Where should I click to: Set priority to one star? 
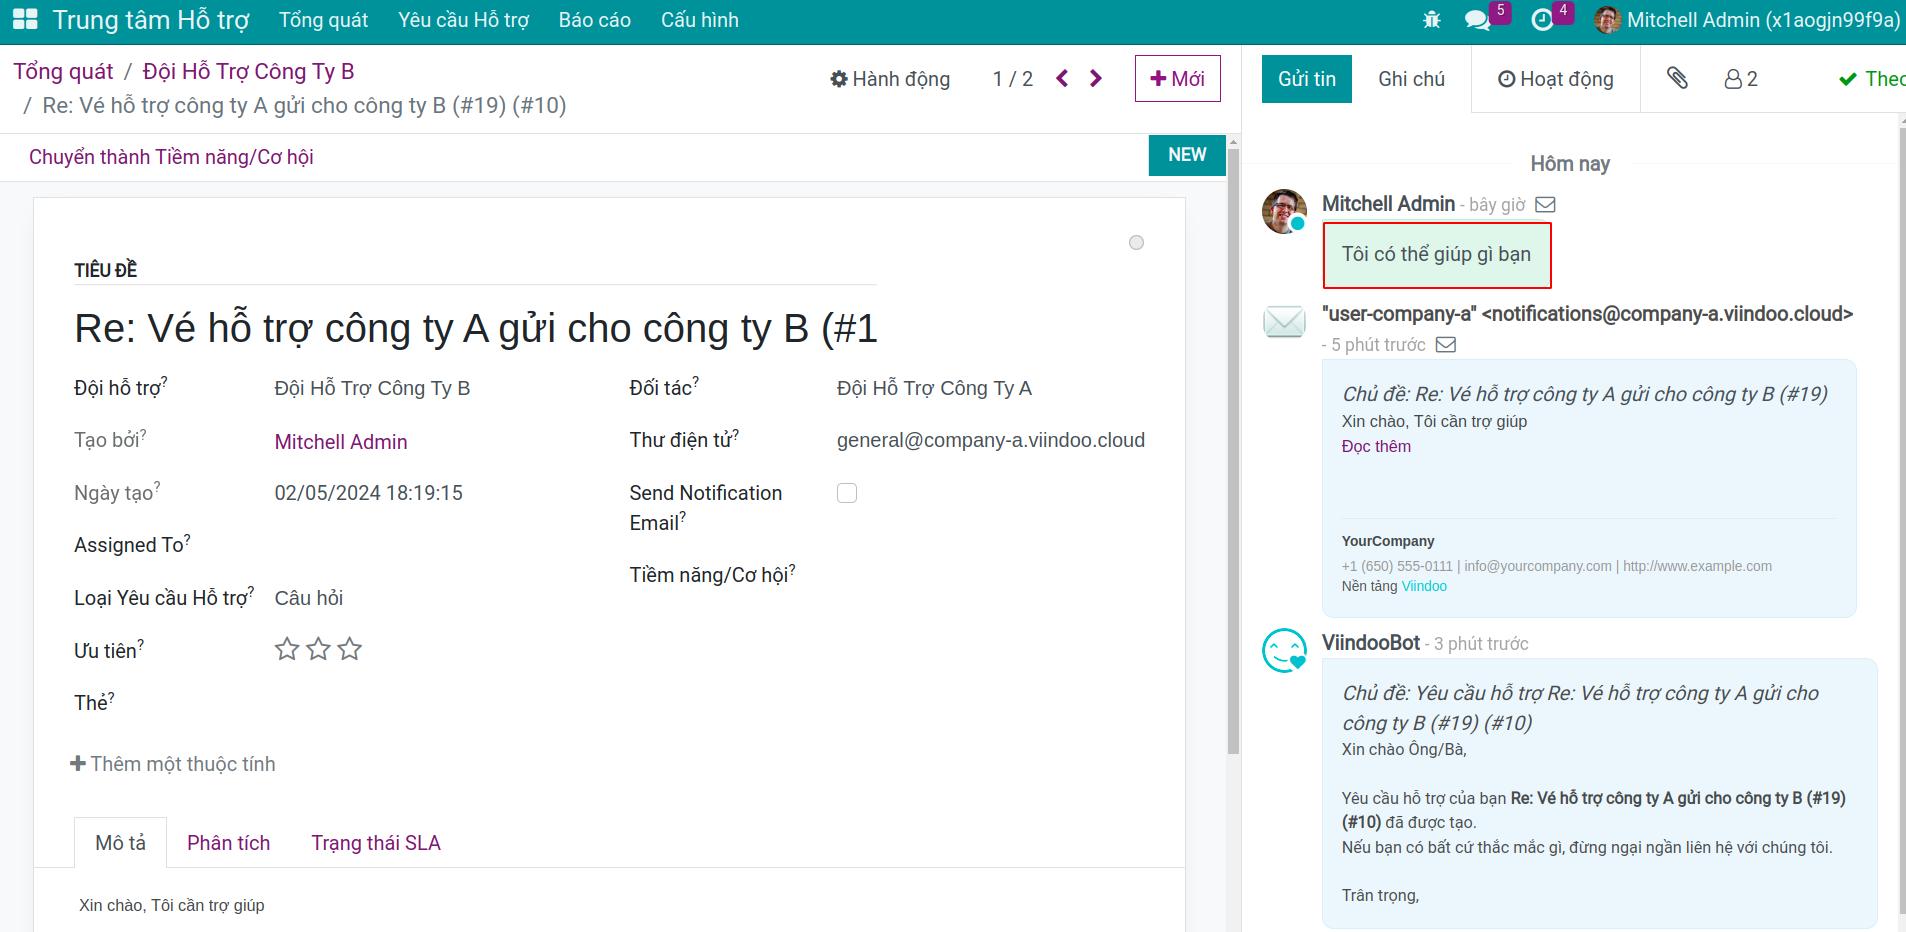click(x=287, y=649)
